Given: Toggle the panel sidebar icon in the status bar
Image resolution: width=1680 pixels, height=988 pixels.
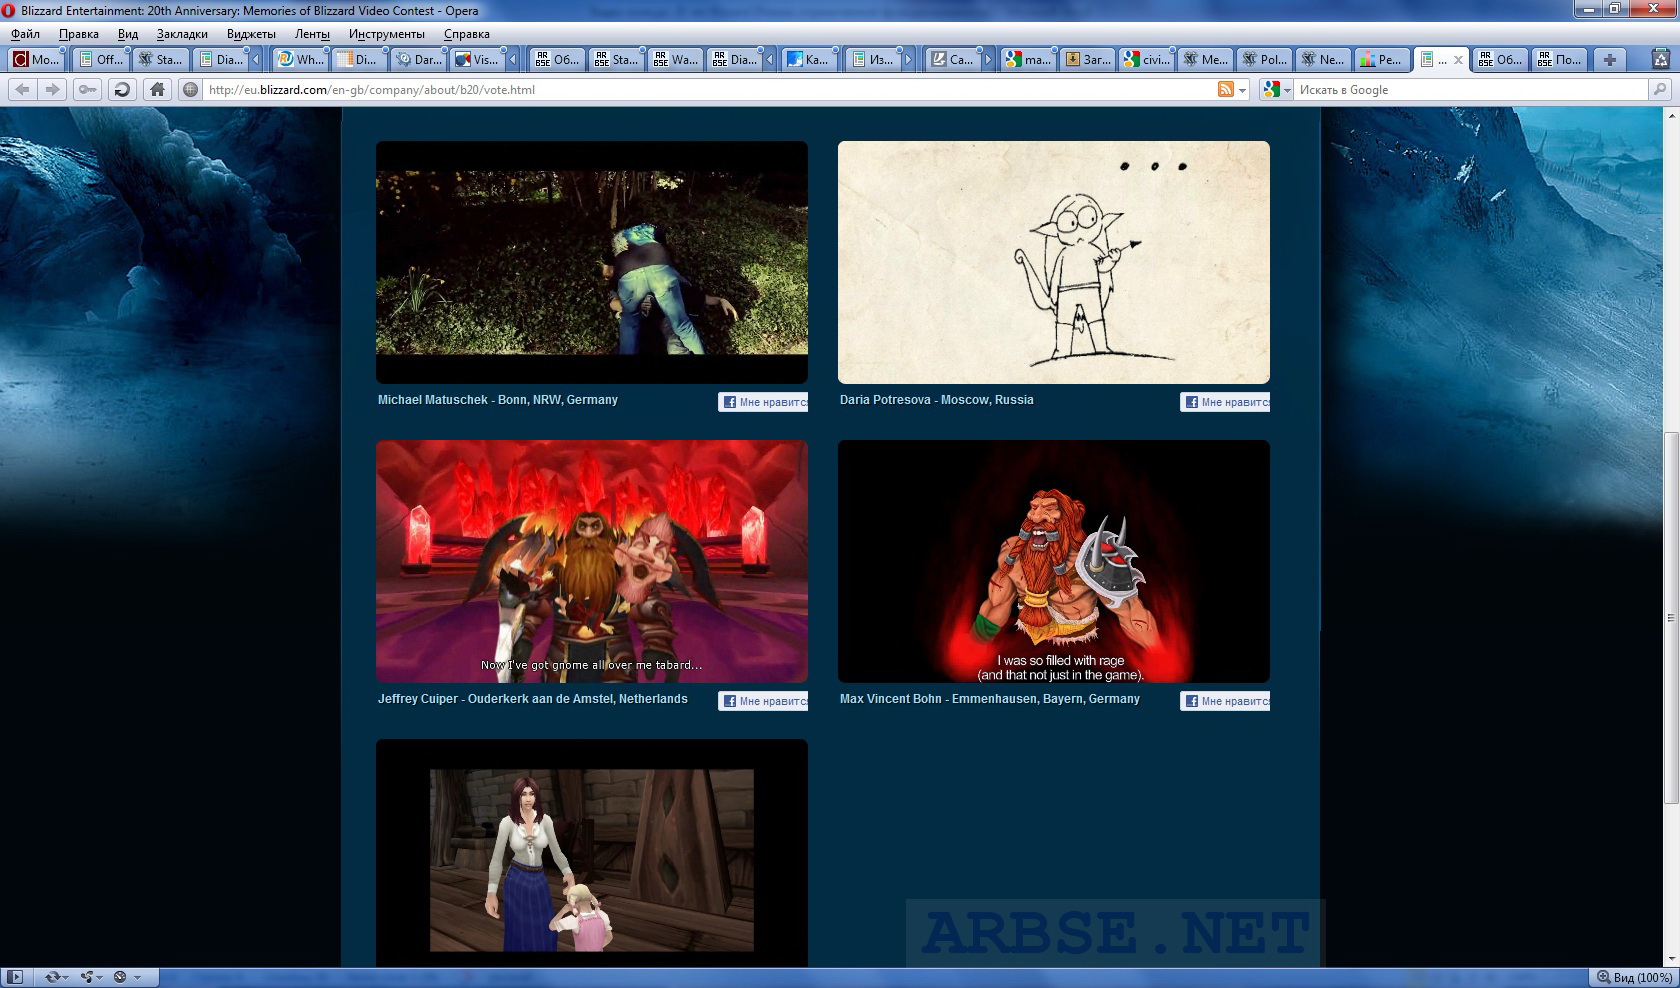Looking at the screenshot, I should pos(15,977).
